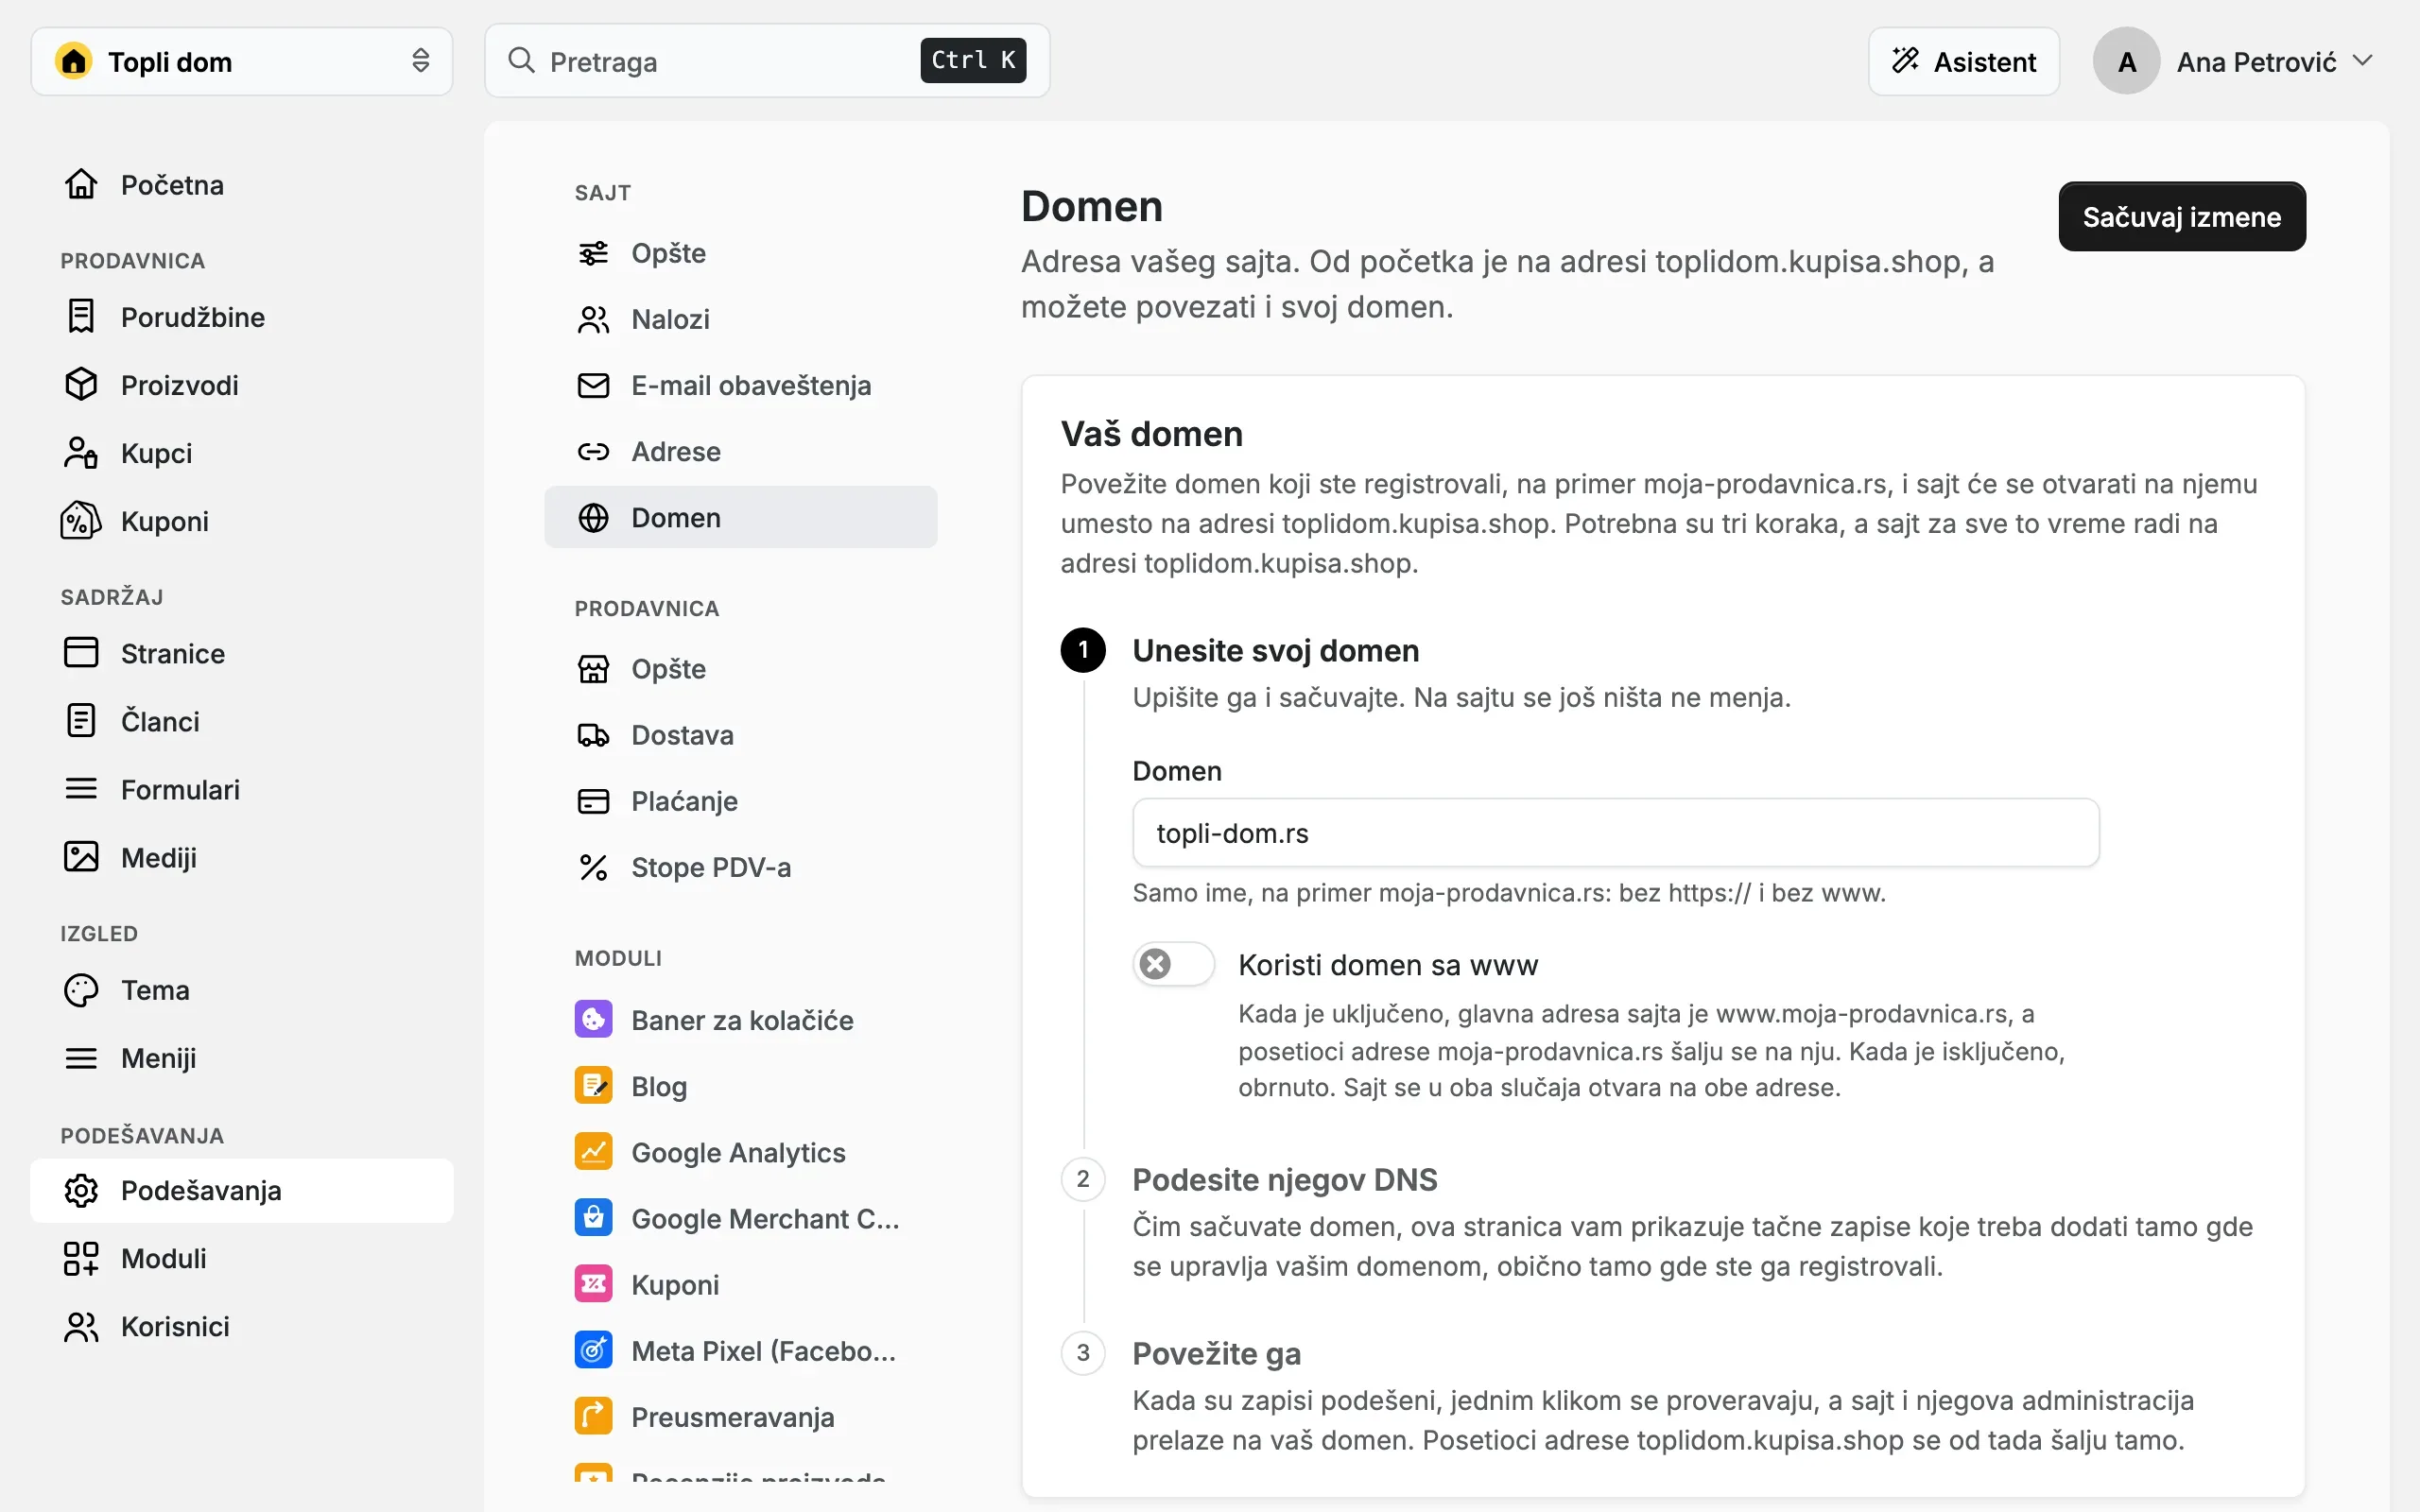
Task: Click the Domen globe icon
Action: [593, 517]
